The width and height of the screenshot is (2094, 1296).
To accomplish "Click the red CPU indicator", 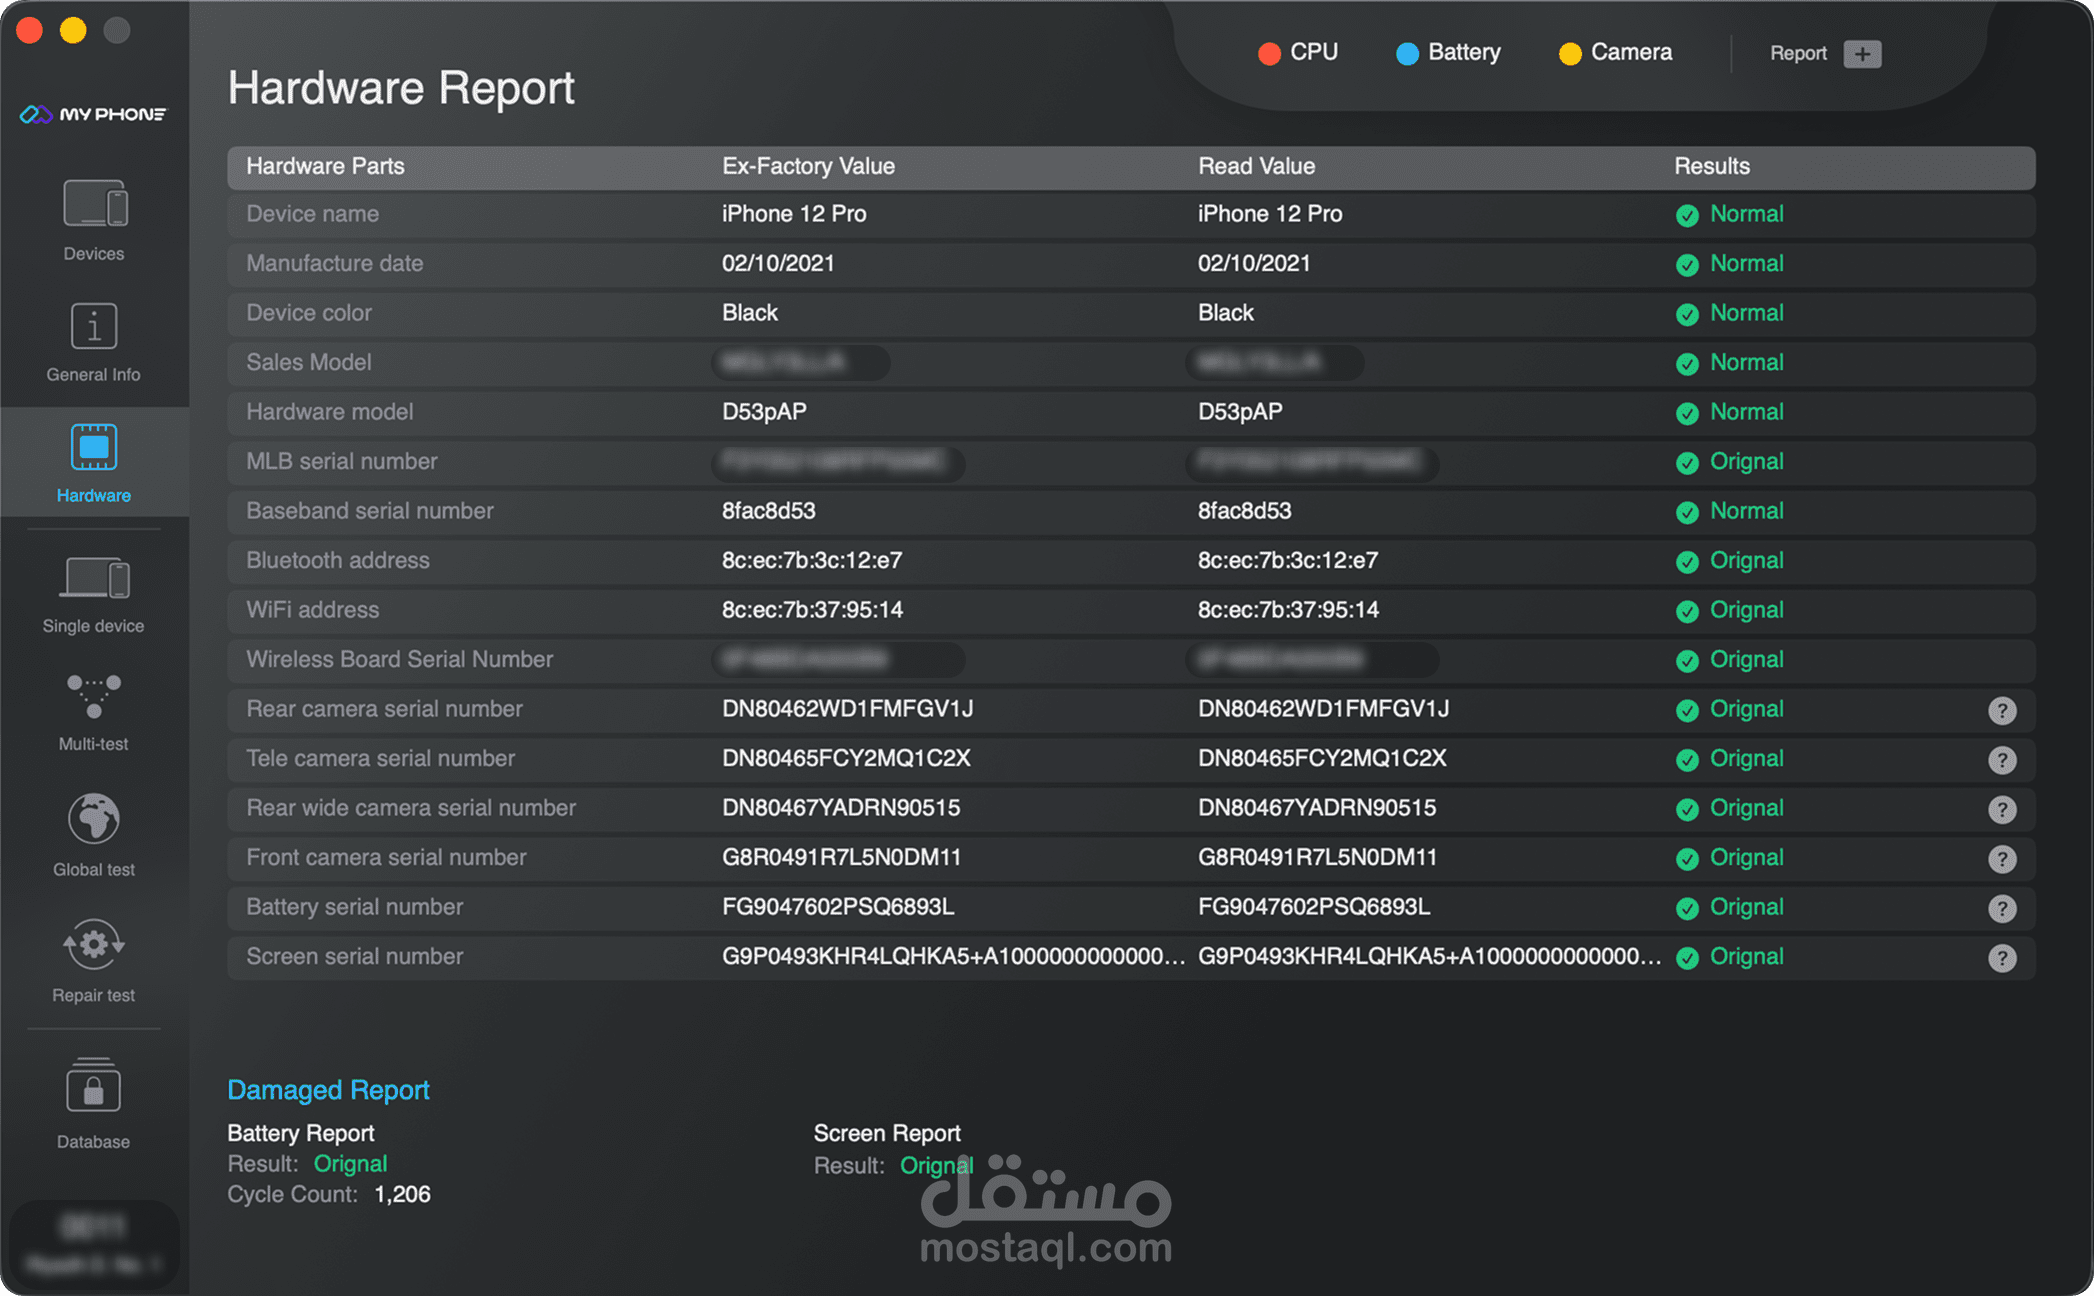I will [1269, 53].
